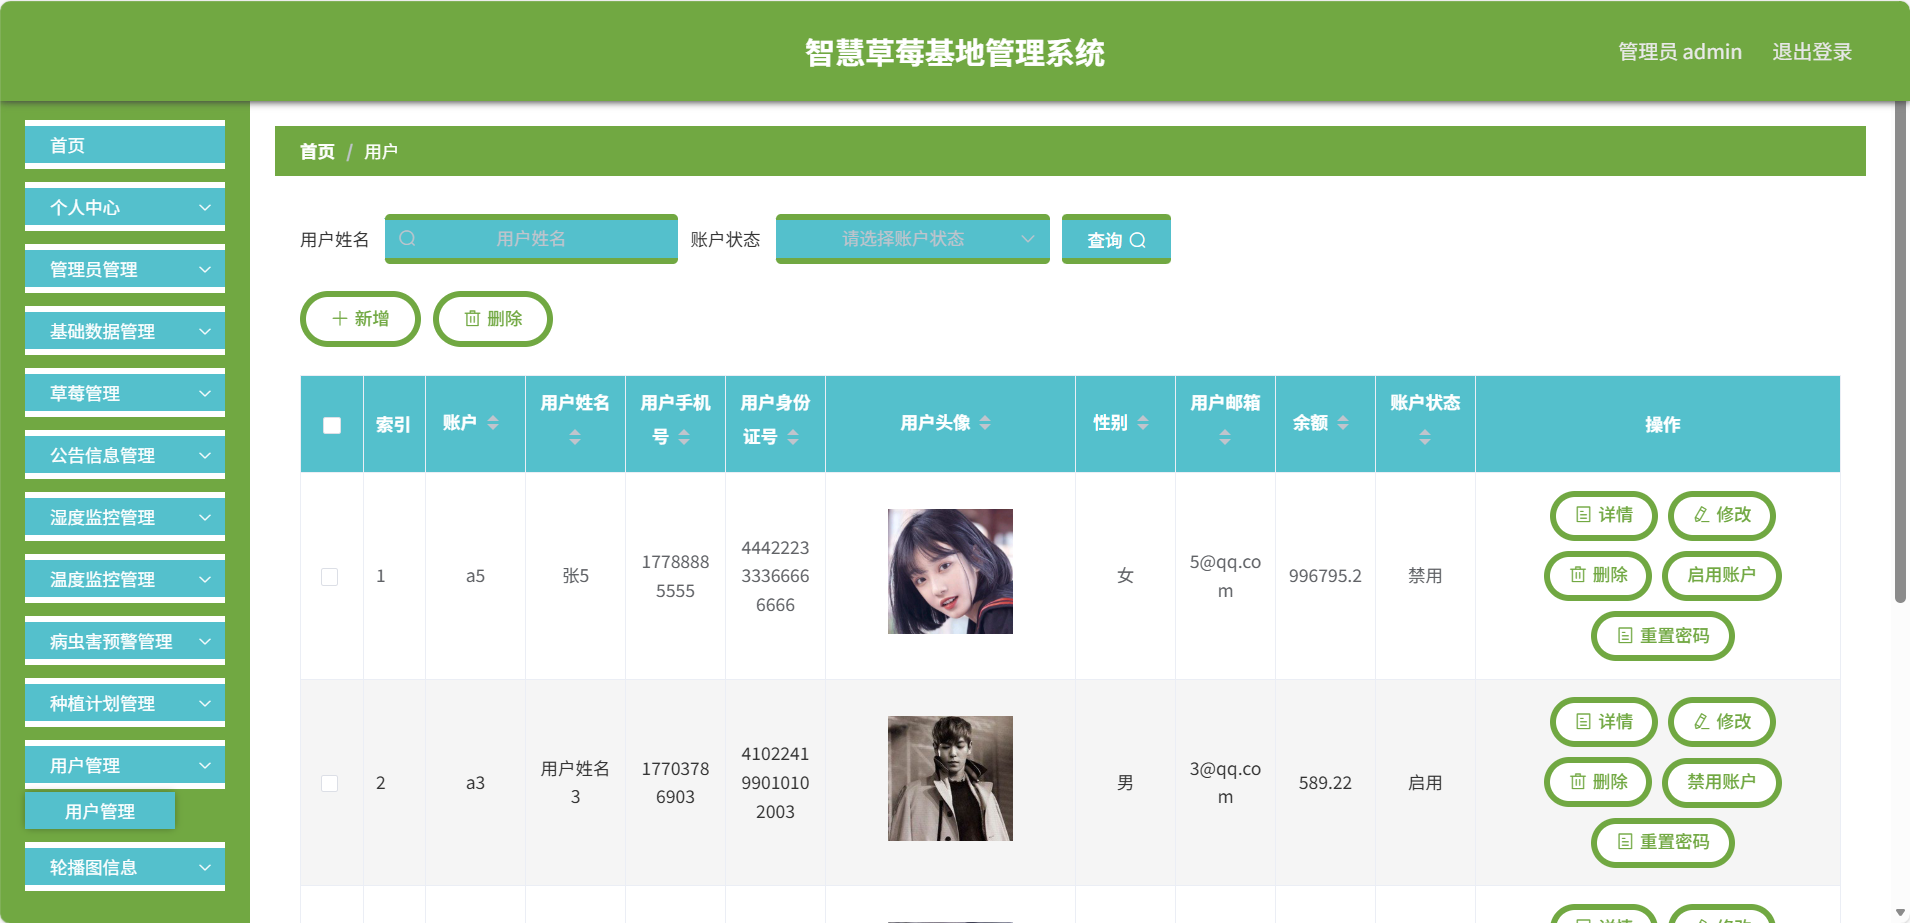Viewport: 1910px width, 923px height.
Task: Expand 个人中心 sidebar menu
Action: 125,207
